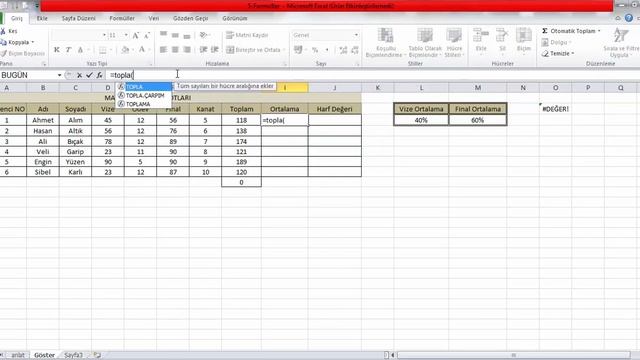Align text right
The height and width of the screenshot is (360, 640).
point(187,50)
